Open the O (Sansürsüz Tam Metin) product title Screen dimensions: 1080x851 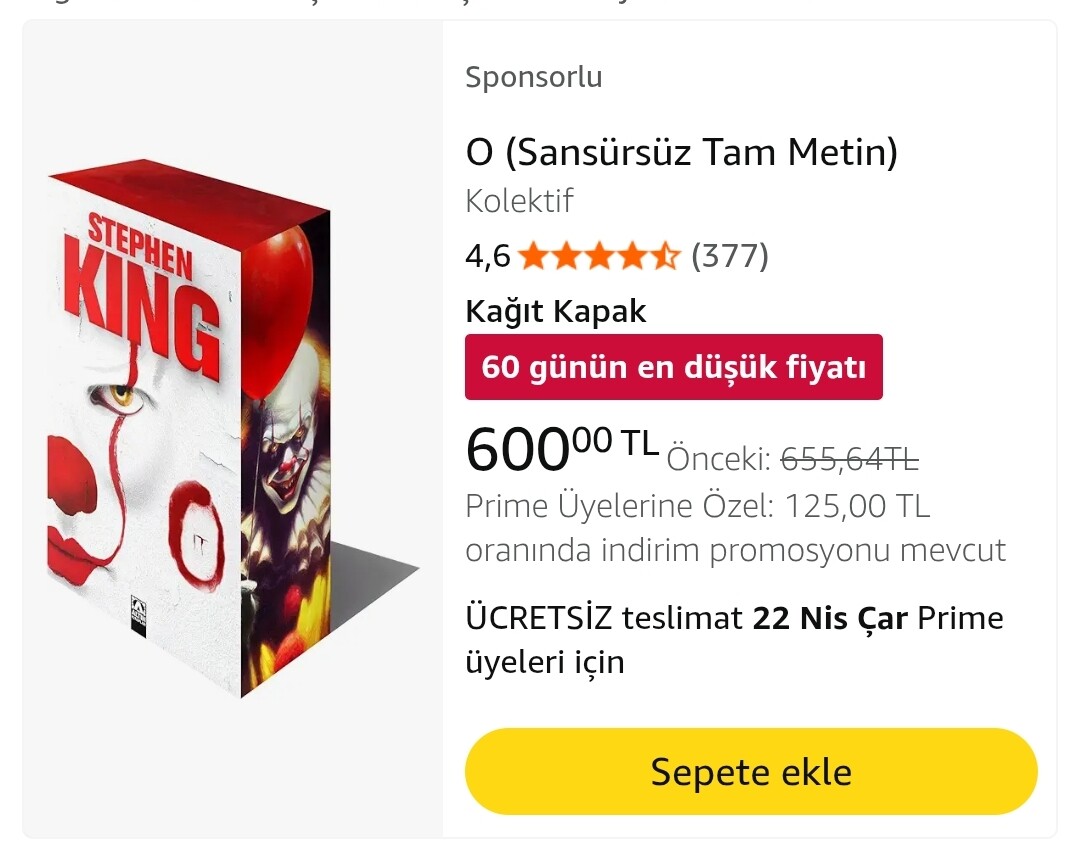tap(682, 153)
